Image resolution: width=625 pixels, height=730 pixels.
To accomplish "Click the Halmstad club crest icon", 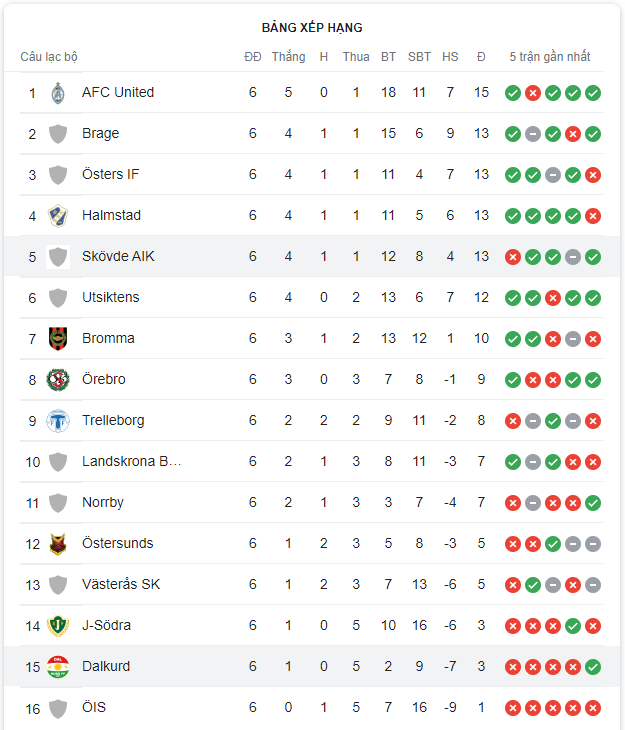I will [58, 216].
